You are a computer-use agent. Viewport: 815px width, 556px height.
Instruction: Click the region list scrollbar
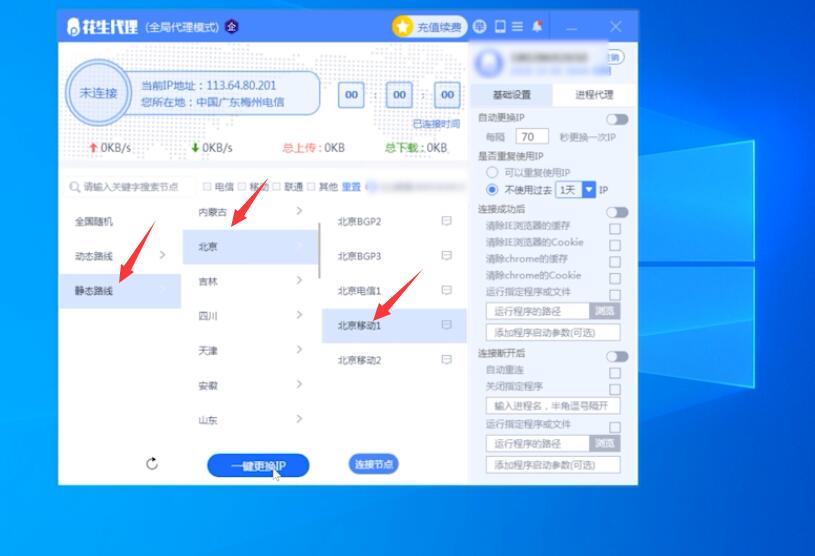[x=319, y=251]
